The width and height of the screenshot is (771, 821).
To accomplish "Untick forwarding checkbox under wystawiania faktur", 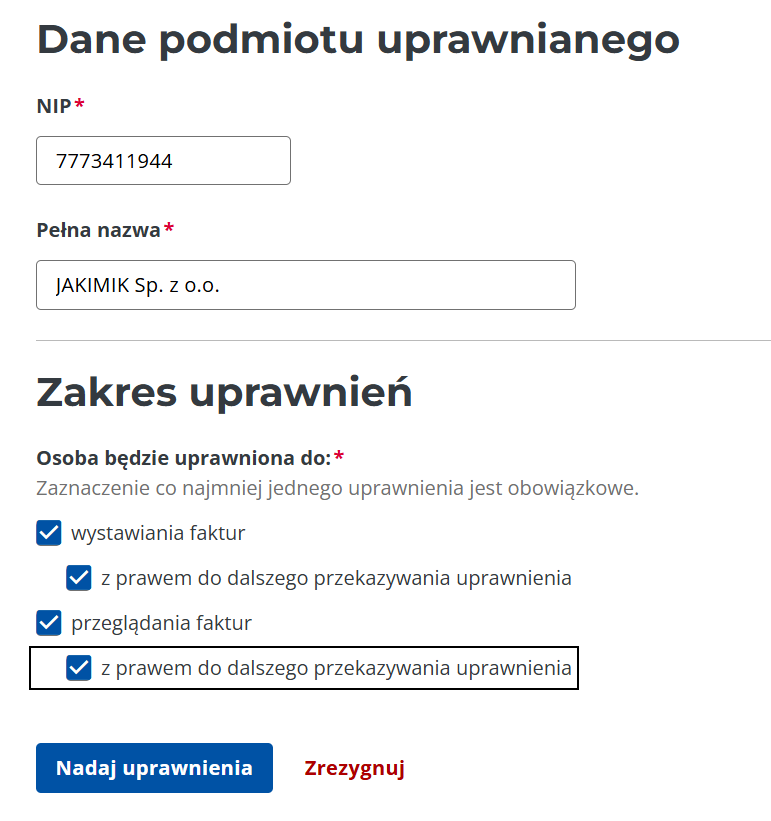I will tap(79, 578).
